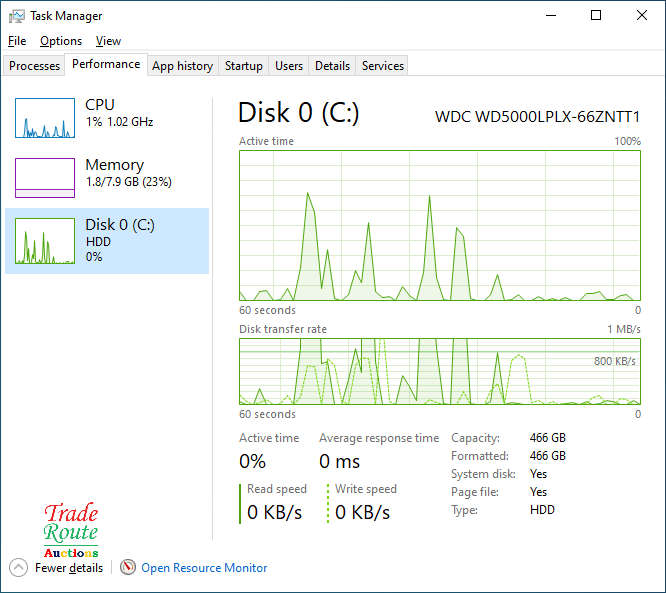Screen dimensions: 666x593
Task: Open the View menu
Action: tap(108, 41)
